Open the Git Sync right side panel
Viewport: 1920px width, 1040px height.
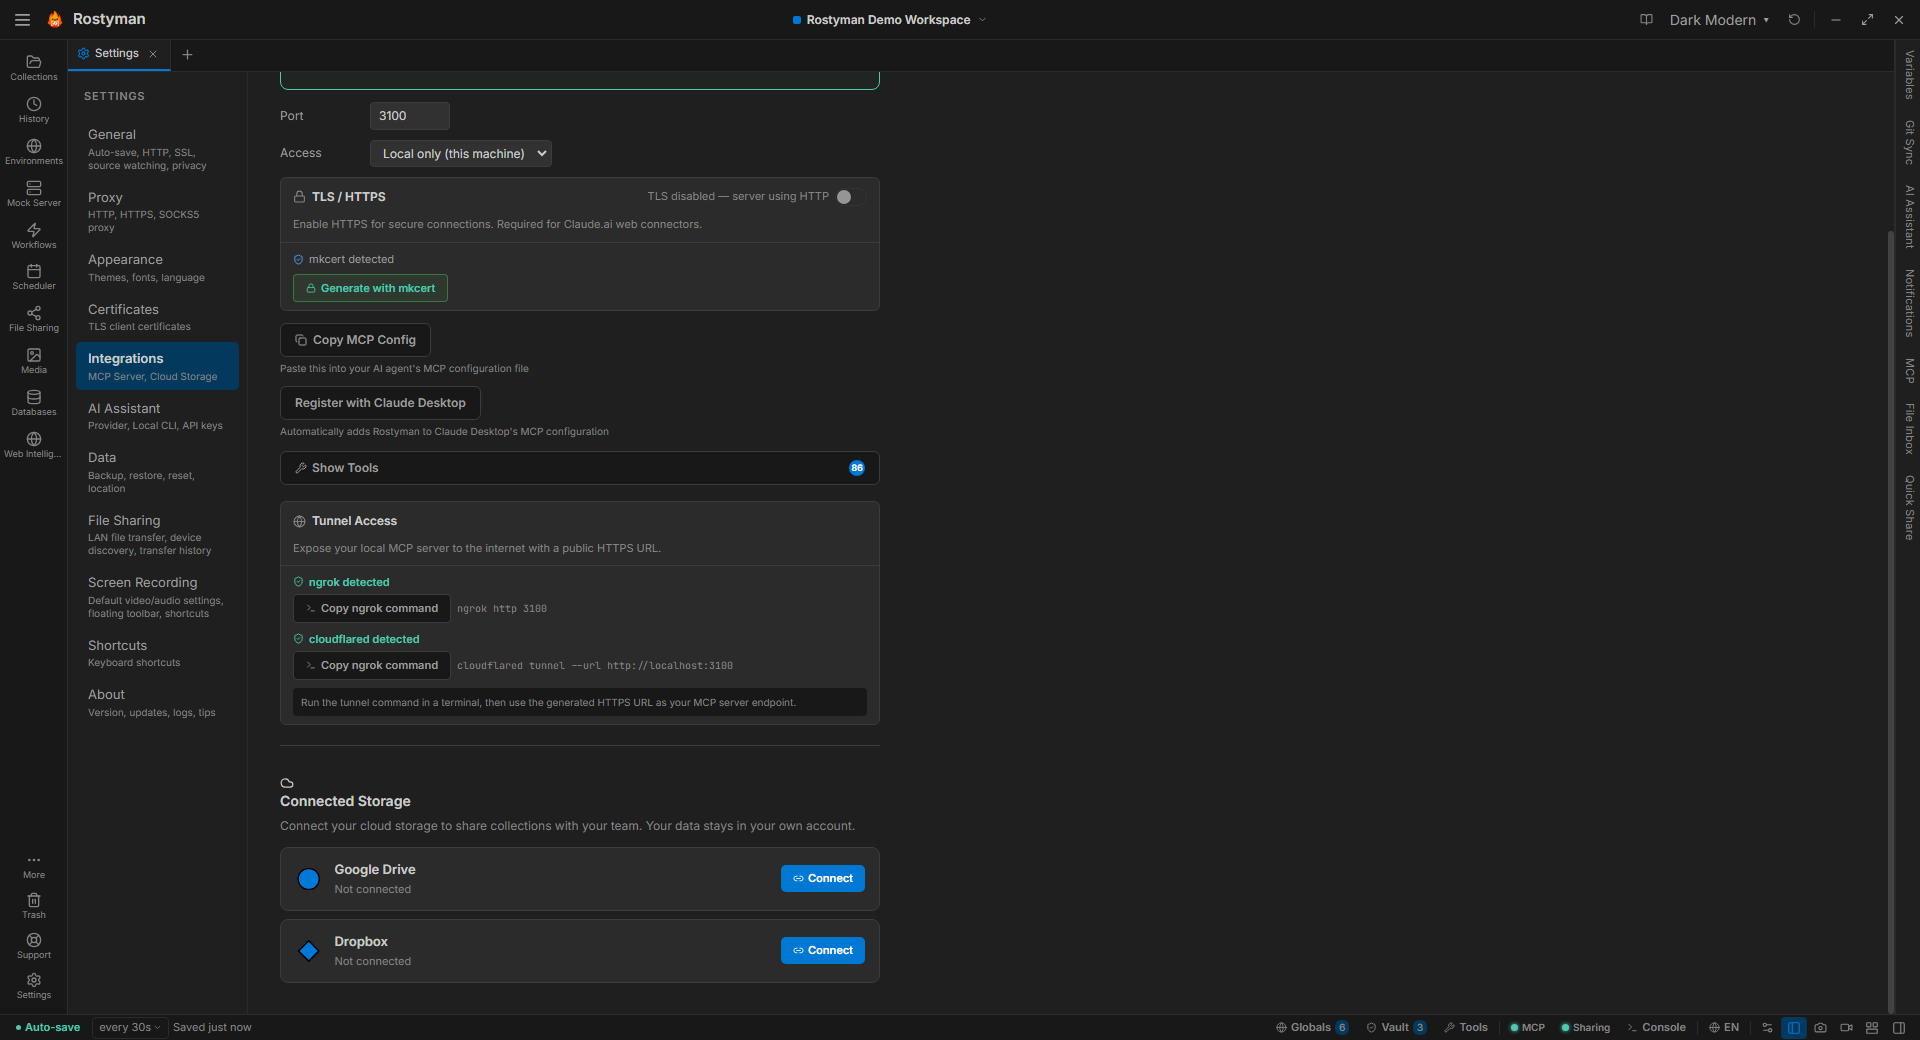pyautogui.click(x=1908, y=142)
